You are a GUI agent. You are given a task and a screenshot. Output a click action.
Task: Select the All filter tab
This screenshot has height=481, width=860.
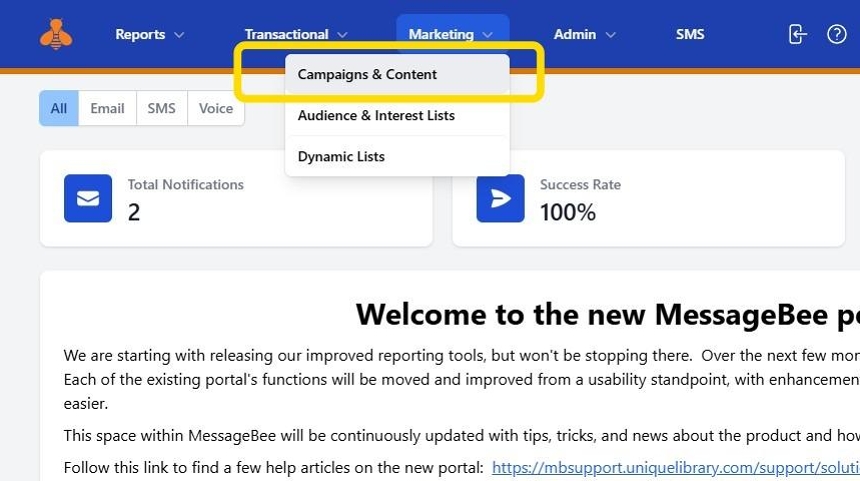(59, 108)
